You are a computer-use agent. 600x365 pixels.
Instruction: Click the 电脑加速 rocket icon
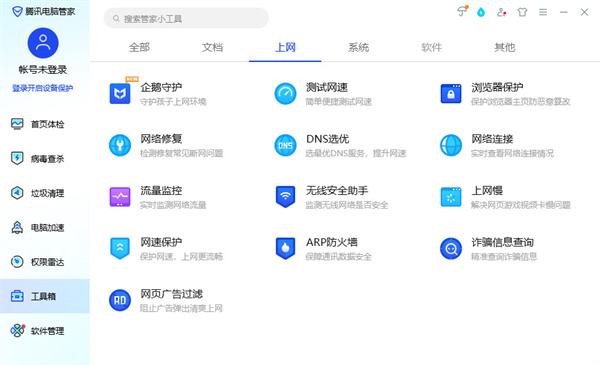click(17, 227)
